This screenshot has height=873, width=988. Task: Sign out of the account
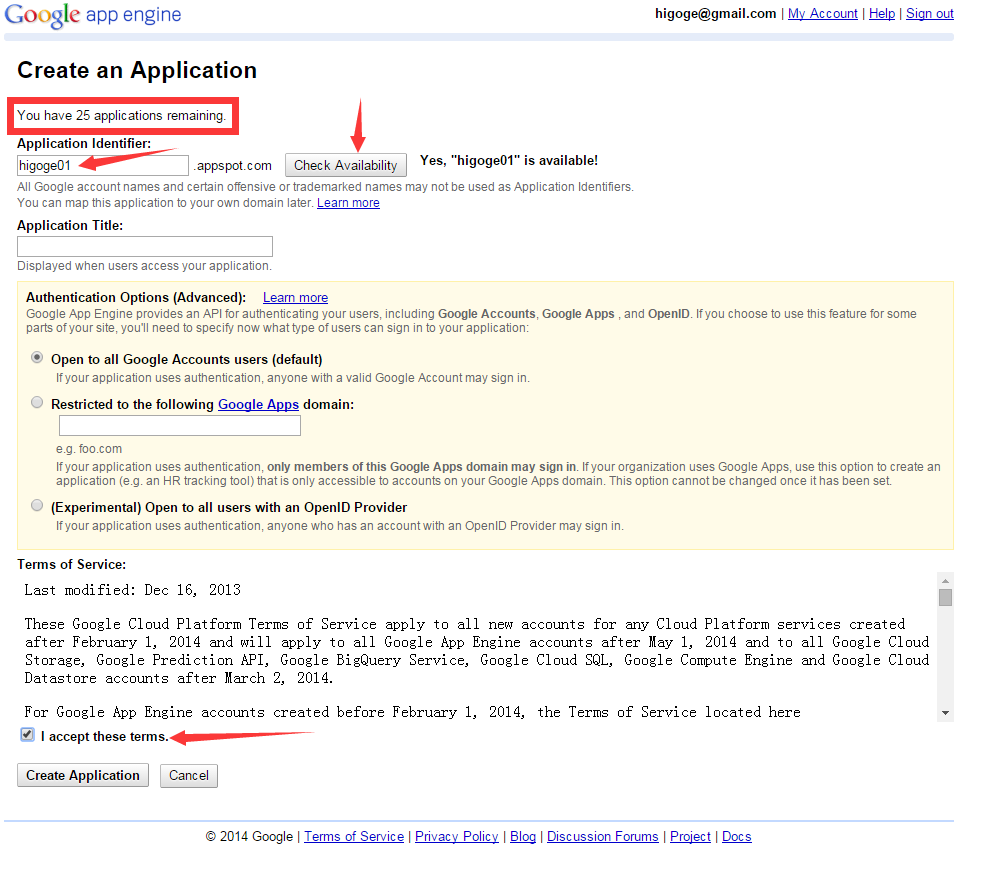929,13
